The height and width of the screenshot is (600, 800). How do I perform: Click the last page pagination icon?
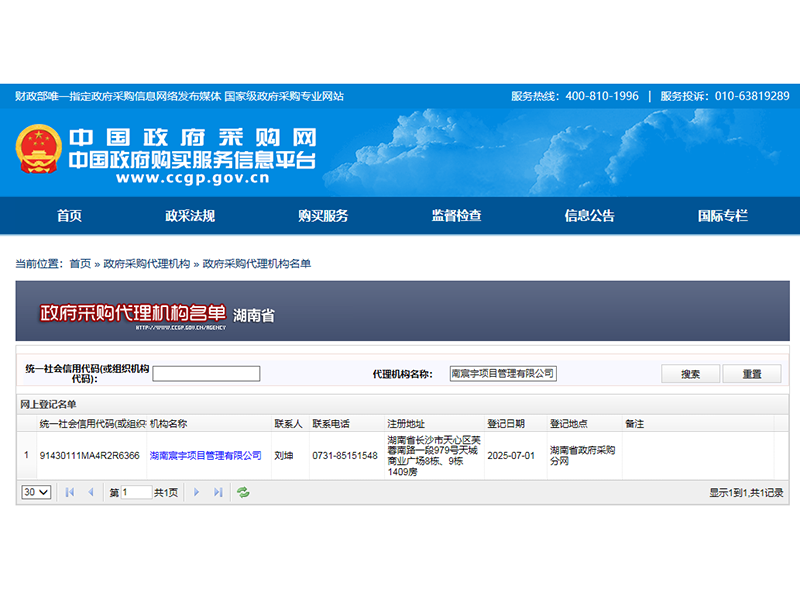[218, 492]
